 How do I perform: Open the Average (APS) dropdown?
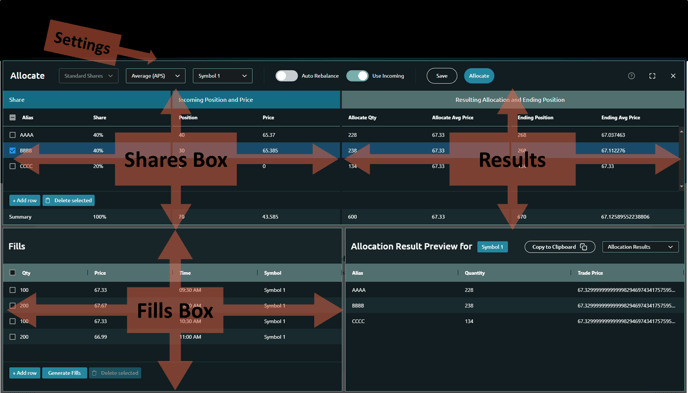(x=156, y=76)
